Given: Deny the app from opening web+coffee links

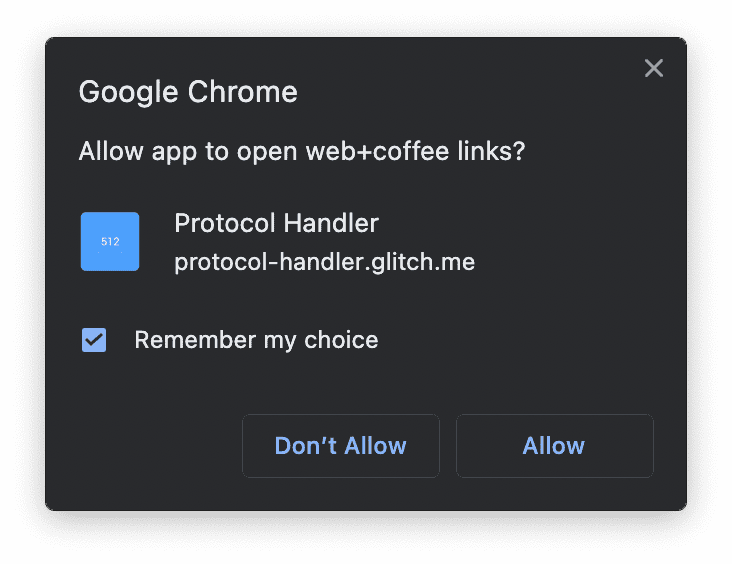Looking at the screenshot, I should (x=340, y=446).
